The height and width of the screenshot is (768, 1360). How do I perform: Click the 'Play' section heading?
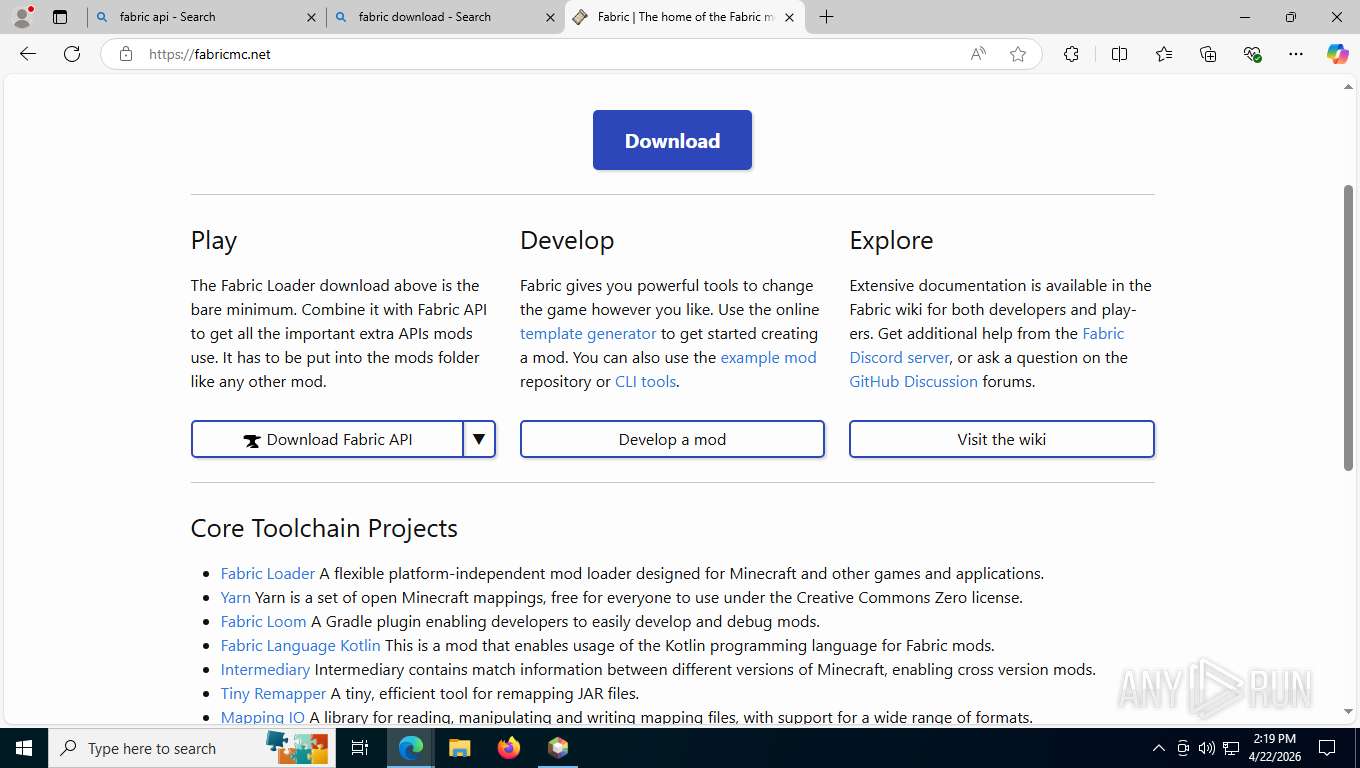pyautogui.click(x=214, y=241)
